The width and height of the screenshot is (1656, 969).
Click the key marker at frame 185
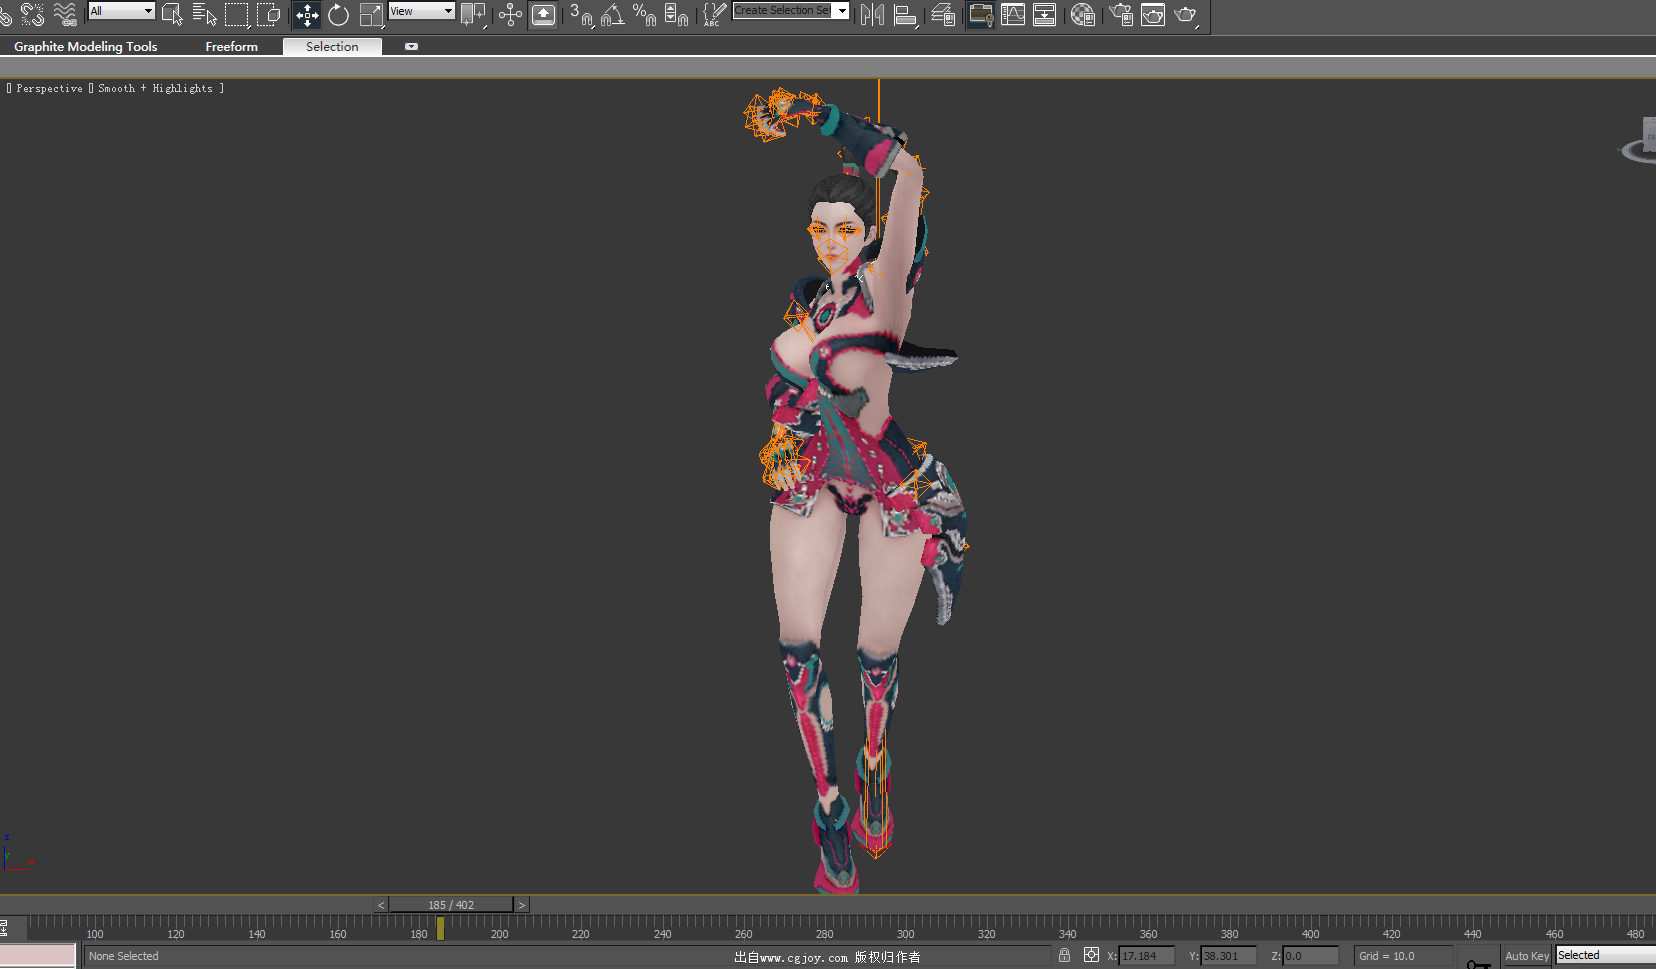440,929
